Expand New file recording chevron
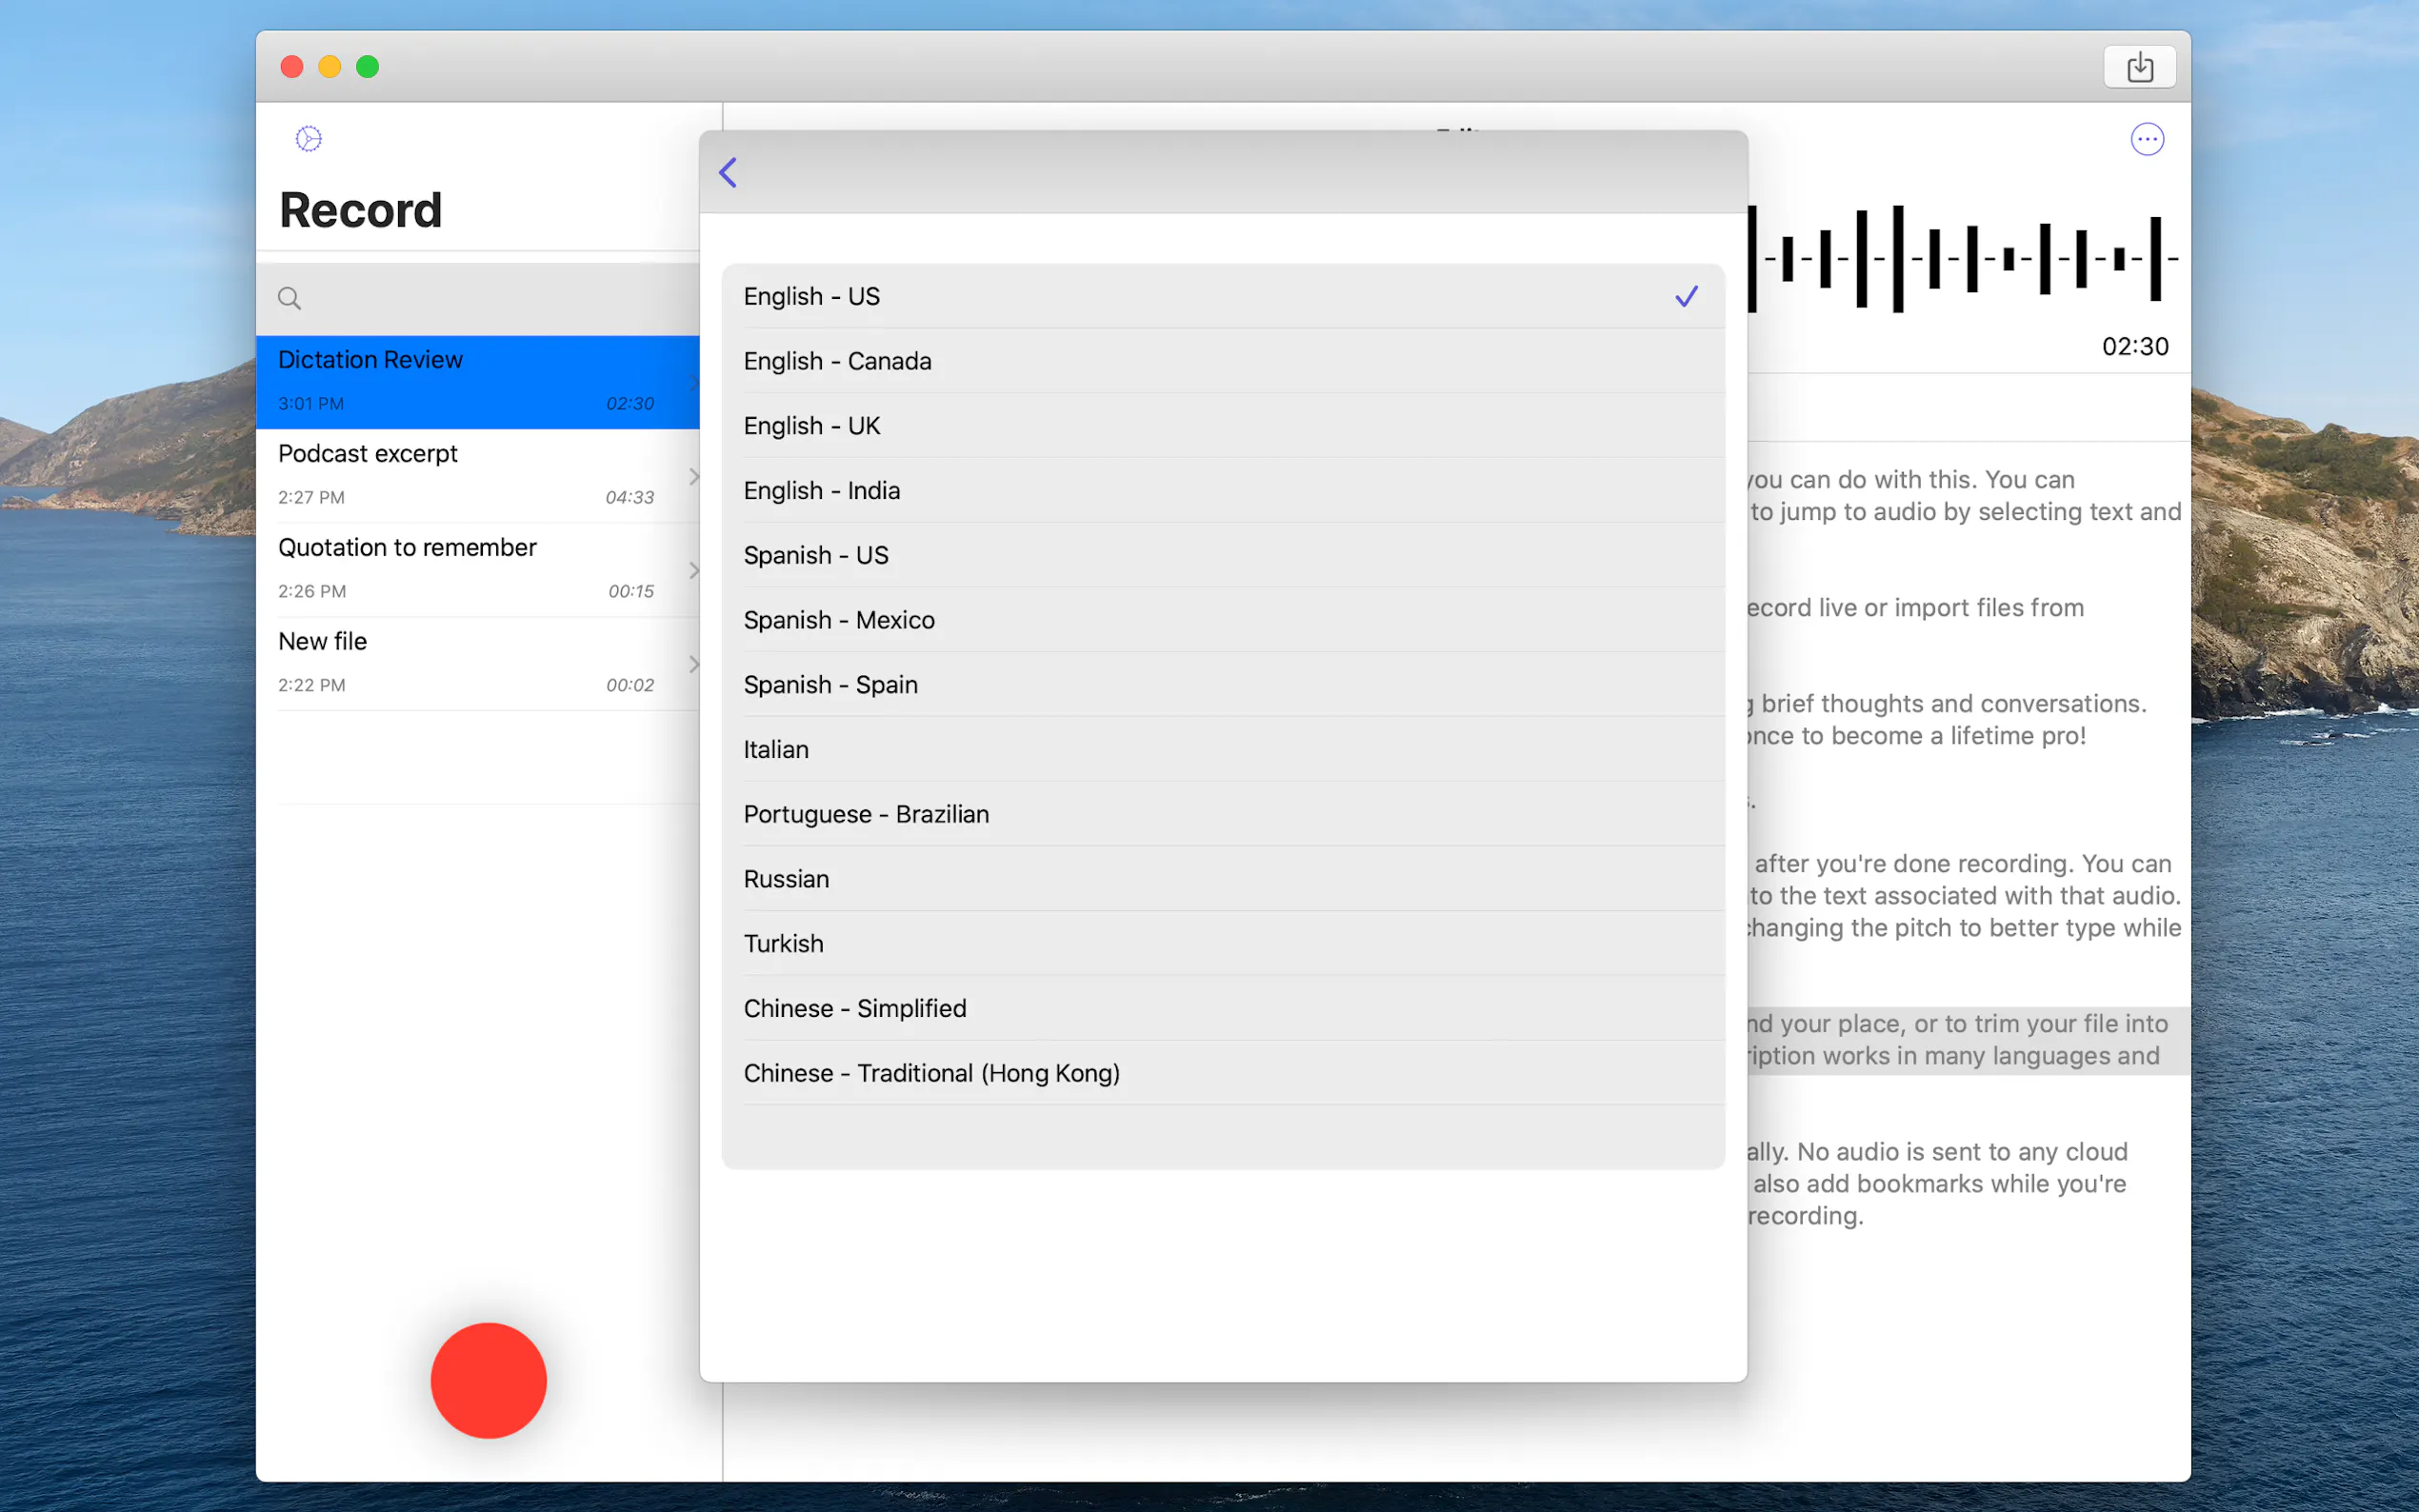 [693, 664]
